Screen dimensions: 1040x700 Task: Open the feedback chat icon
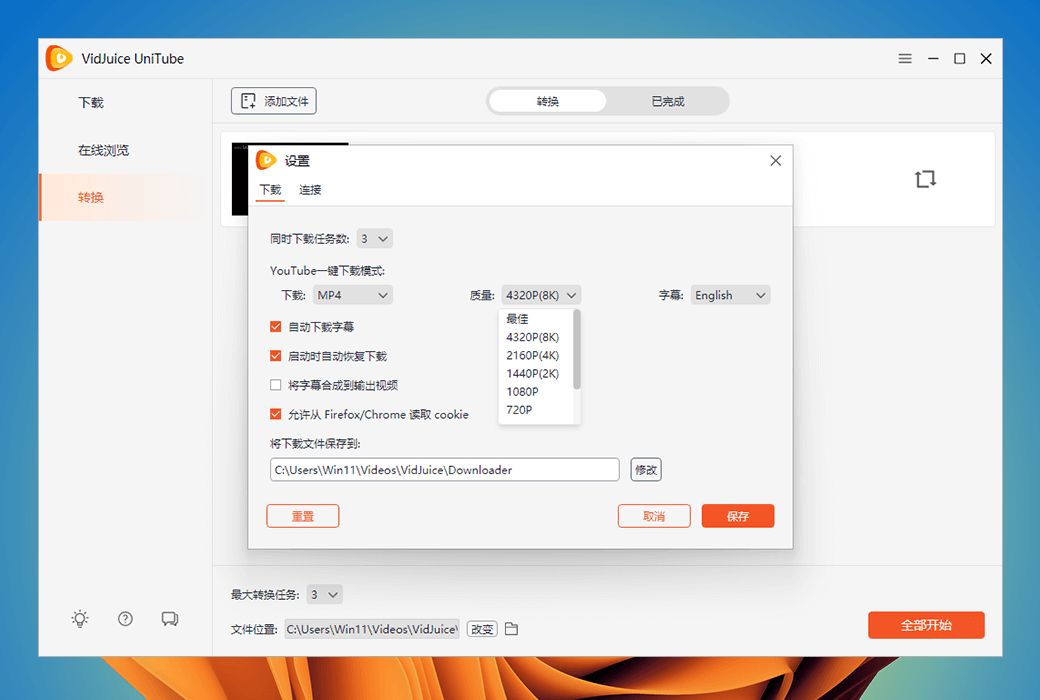170,618
